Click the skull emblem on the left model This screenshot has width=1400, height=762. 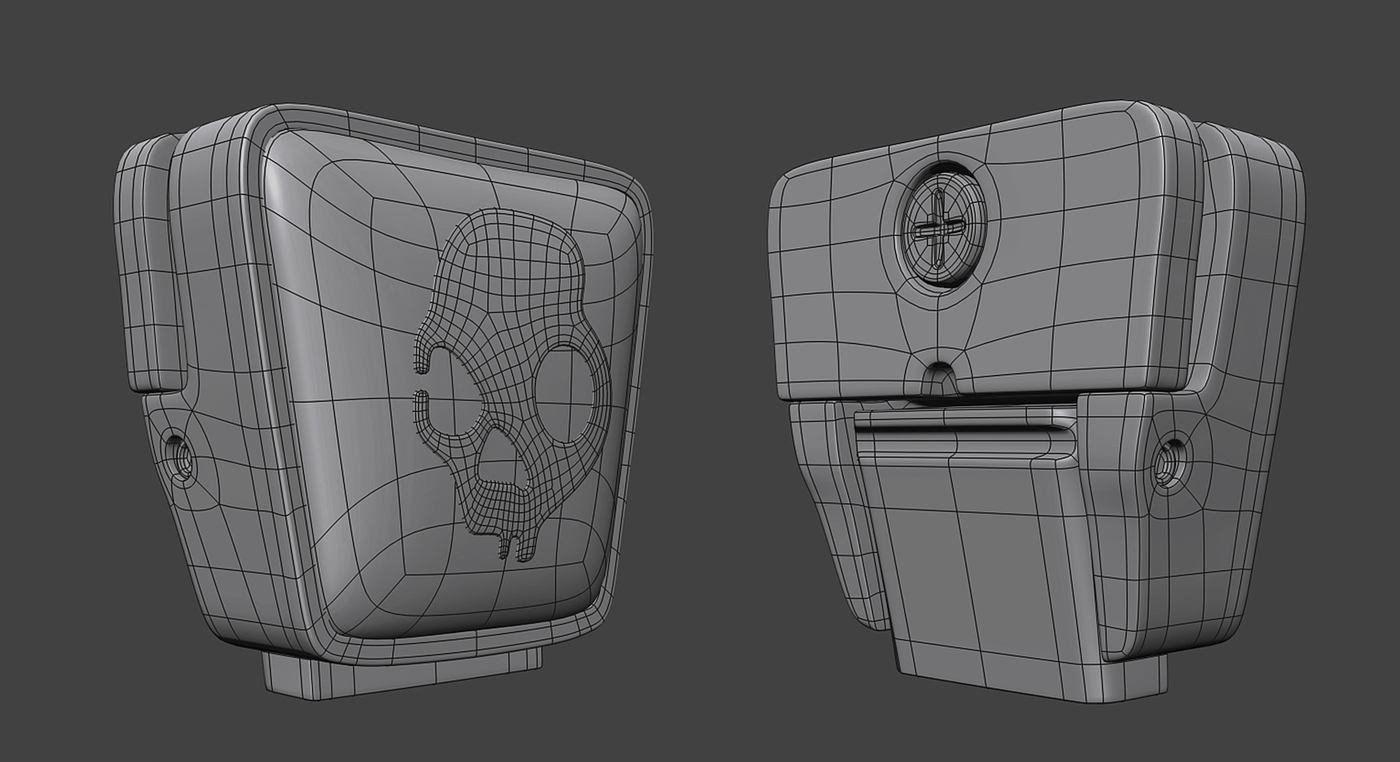click(x=512, y=384)
